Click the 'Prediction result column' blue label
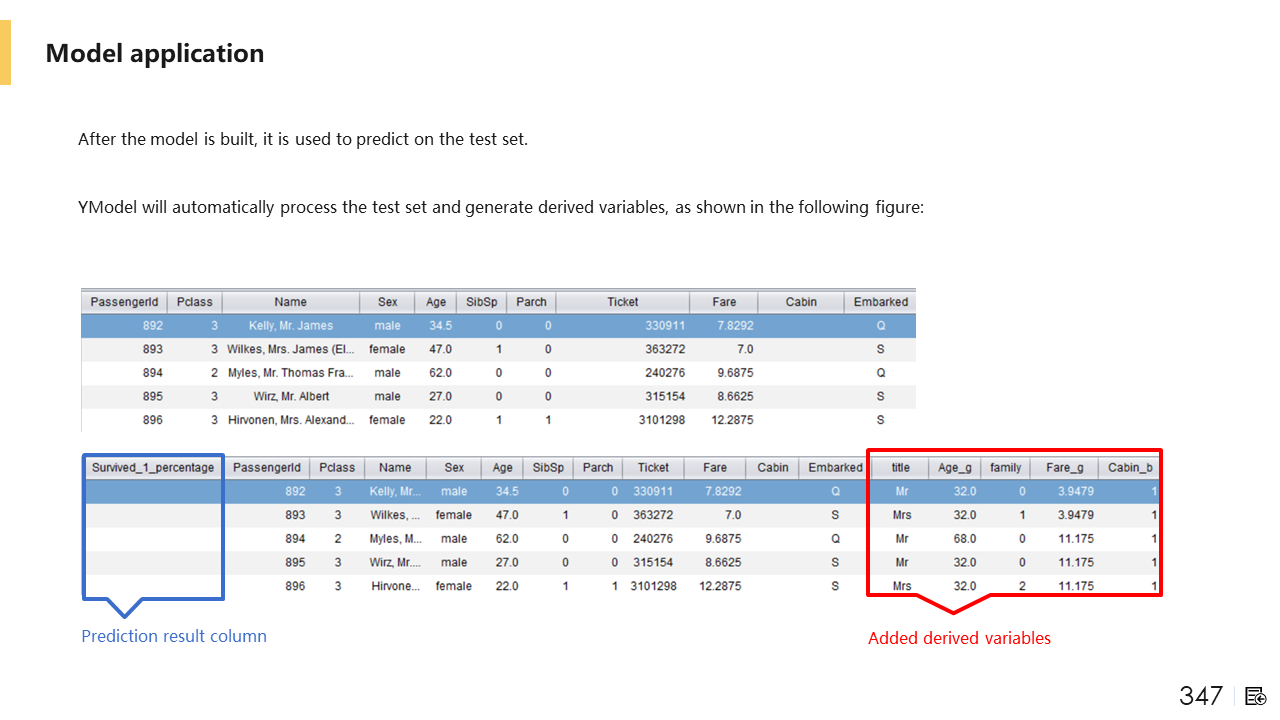 point(174,636)
